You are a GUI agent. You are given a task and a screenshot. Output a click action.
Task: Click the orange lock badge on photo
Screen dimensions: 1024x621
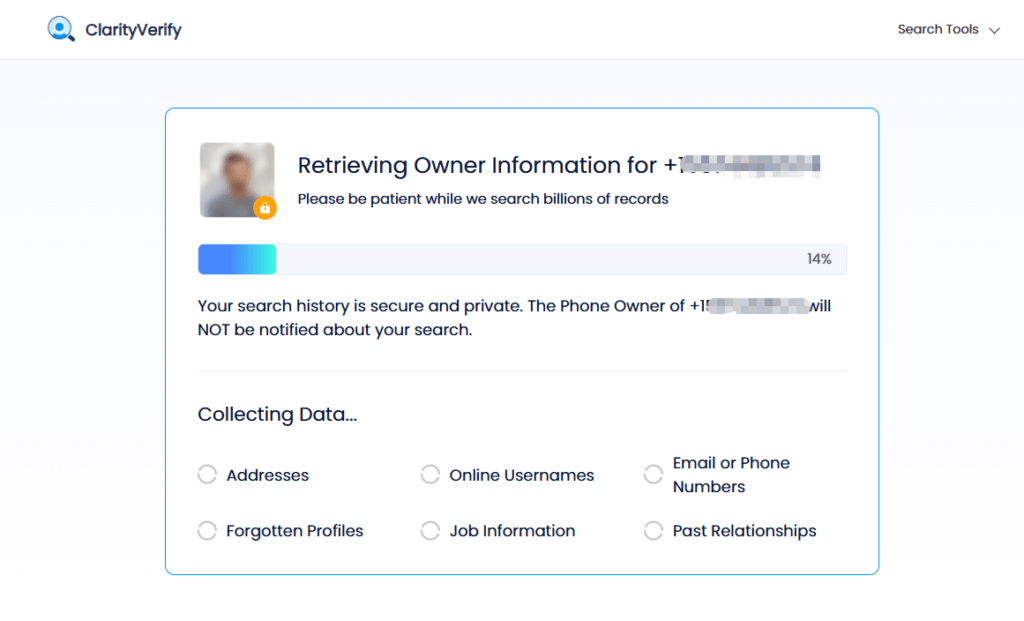265,208
